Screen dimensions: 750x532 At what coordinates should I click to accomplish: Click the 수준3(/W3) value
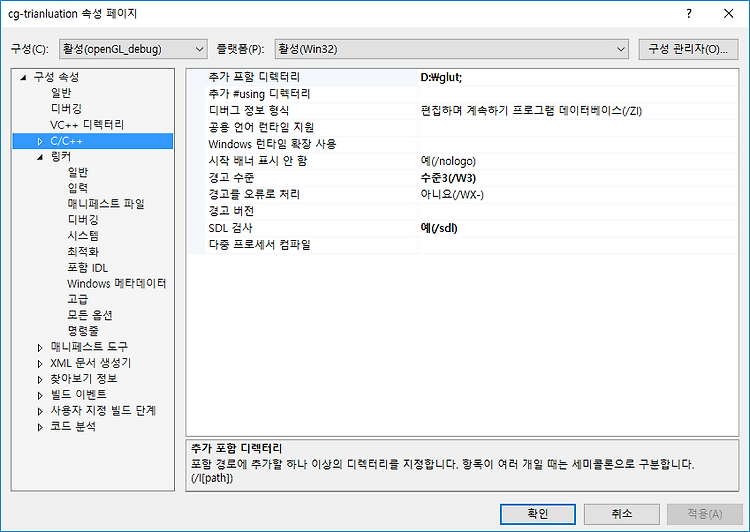point(448,178)
